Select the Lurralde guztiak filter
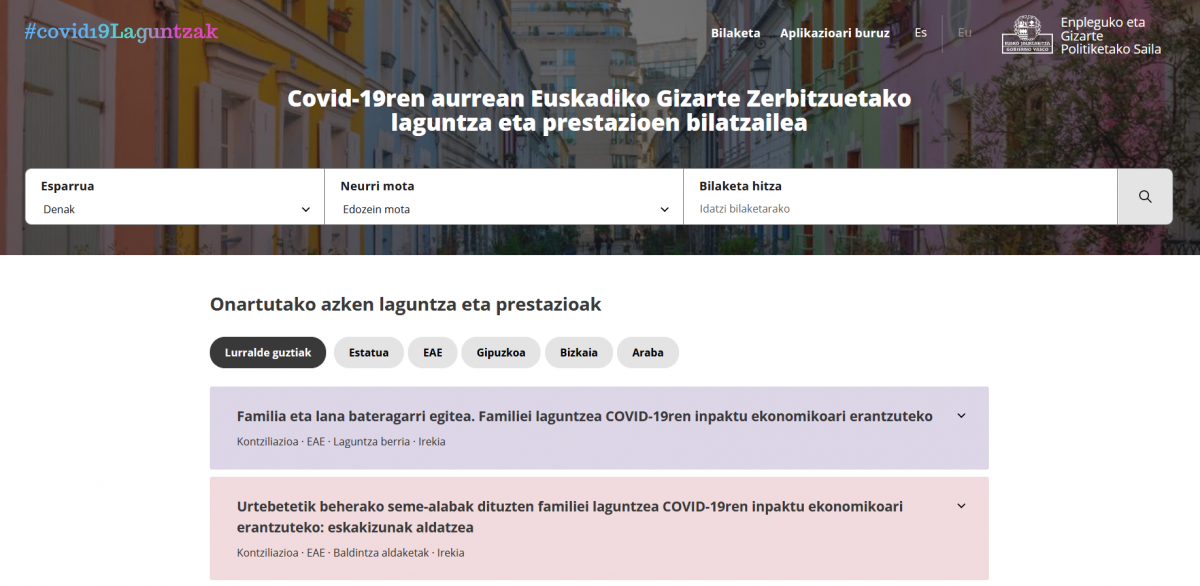This screenshot has width=1200, height=586. click(268, 352)
